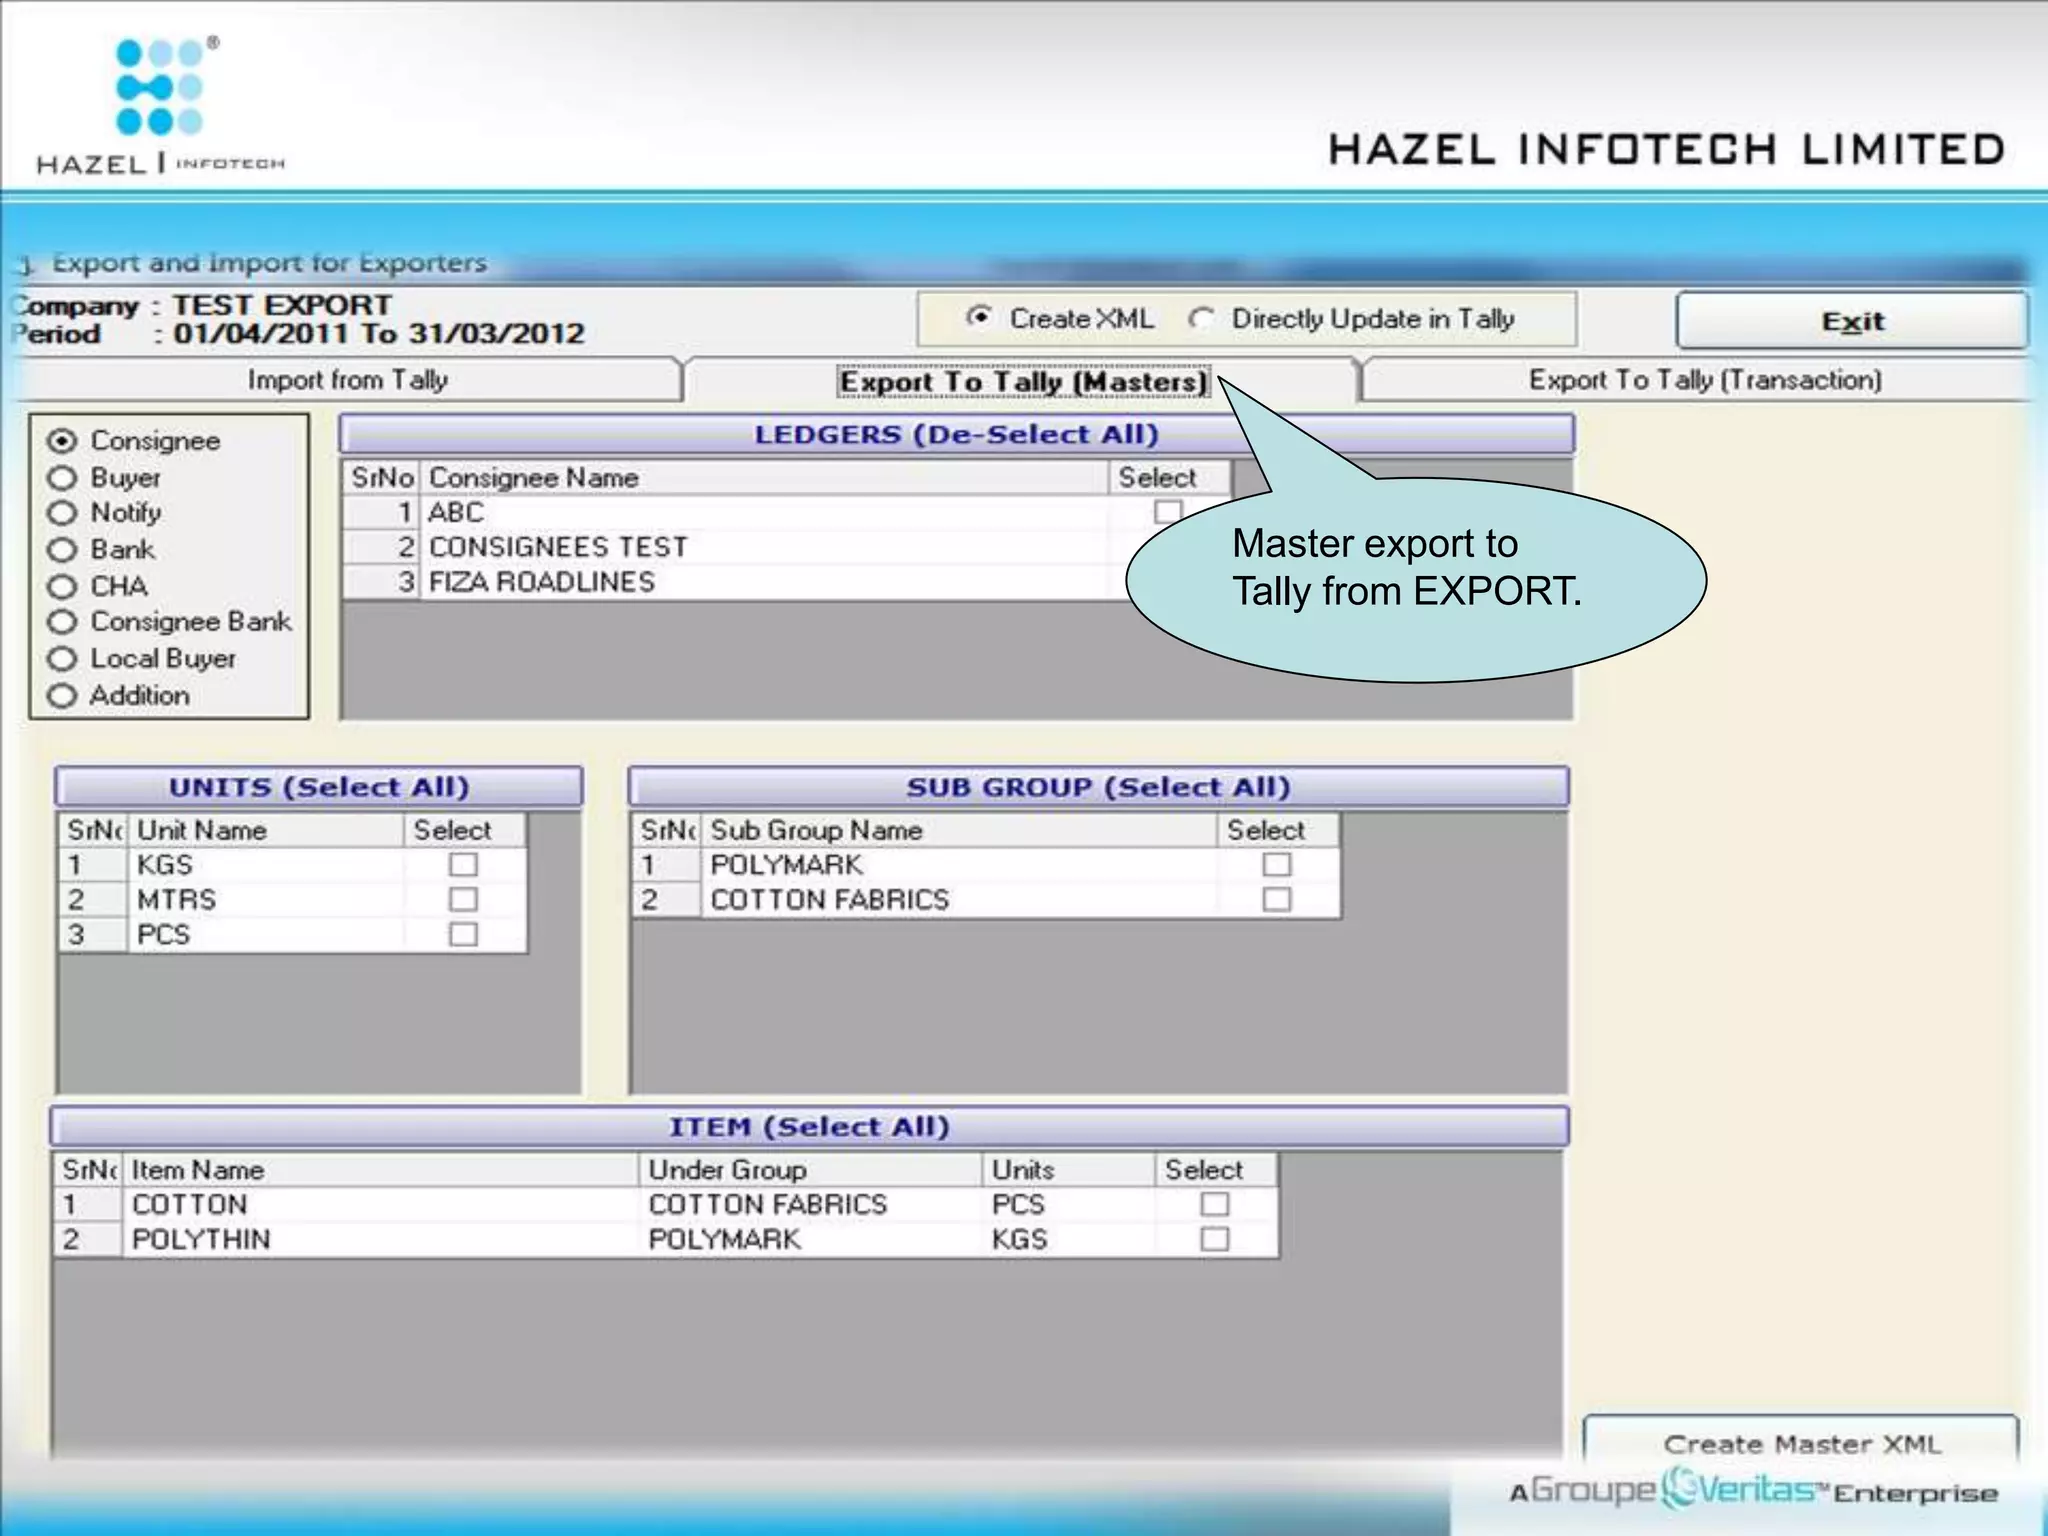The width and height of the screenshot is (2048, 1536).
Task: Click COTTON FABRICS sub group name cell
Action: [959, 900]
